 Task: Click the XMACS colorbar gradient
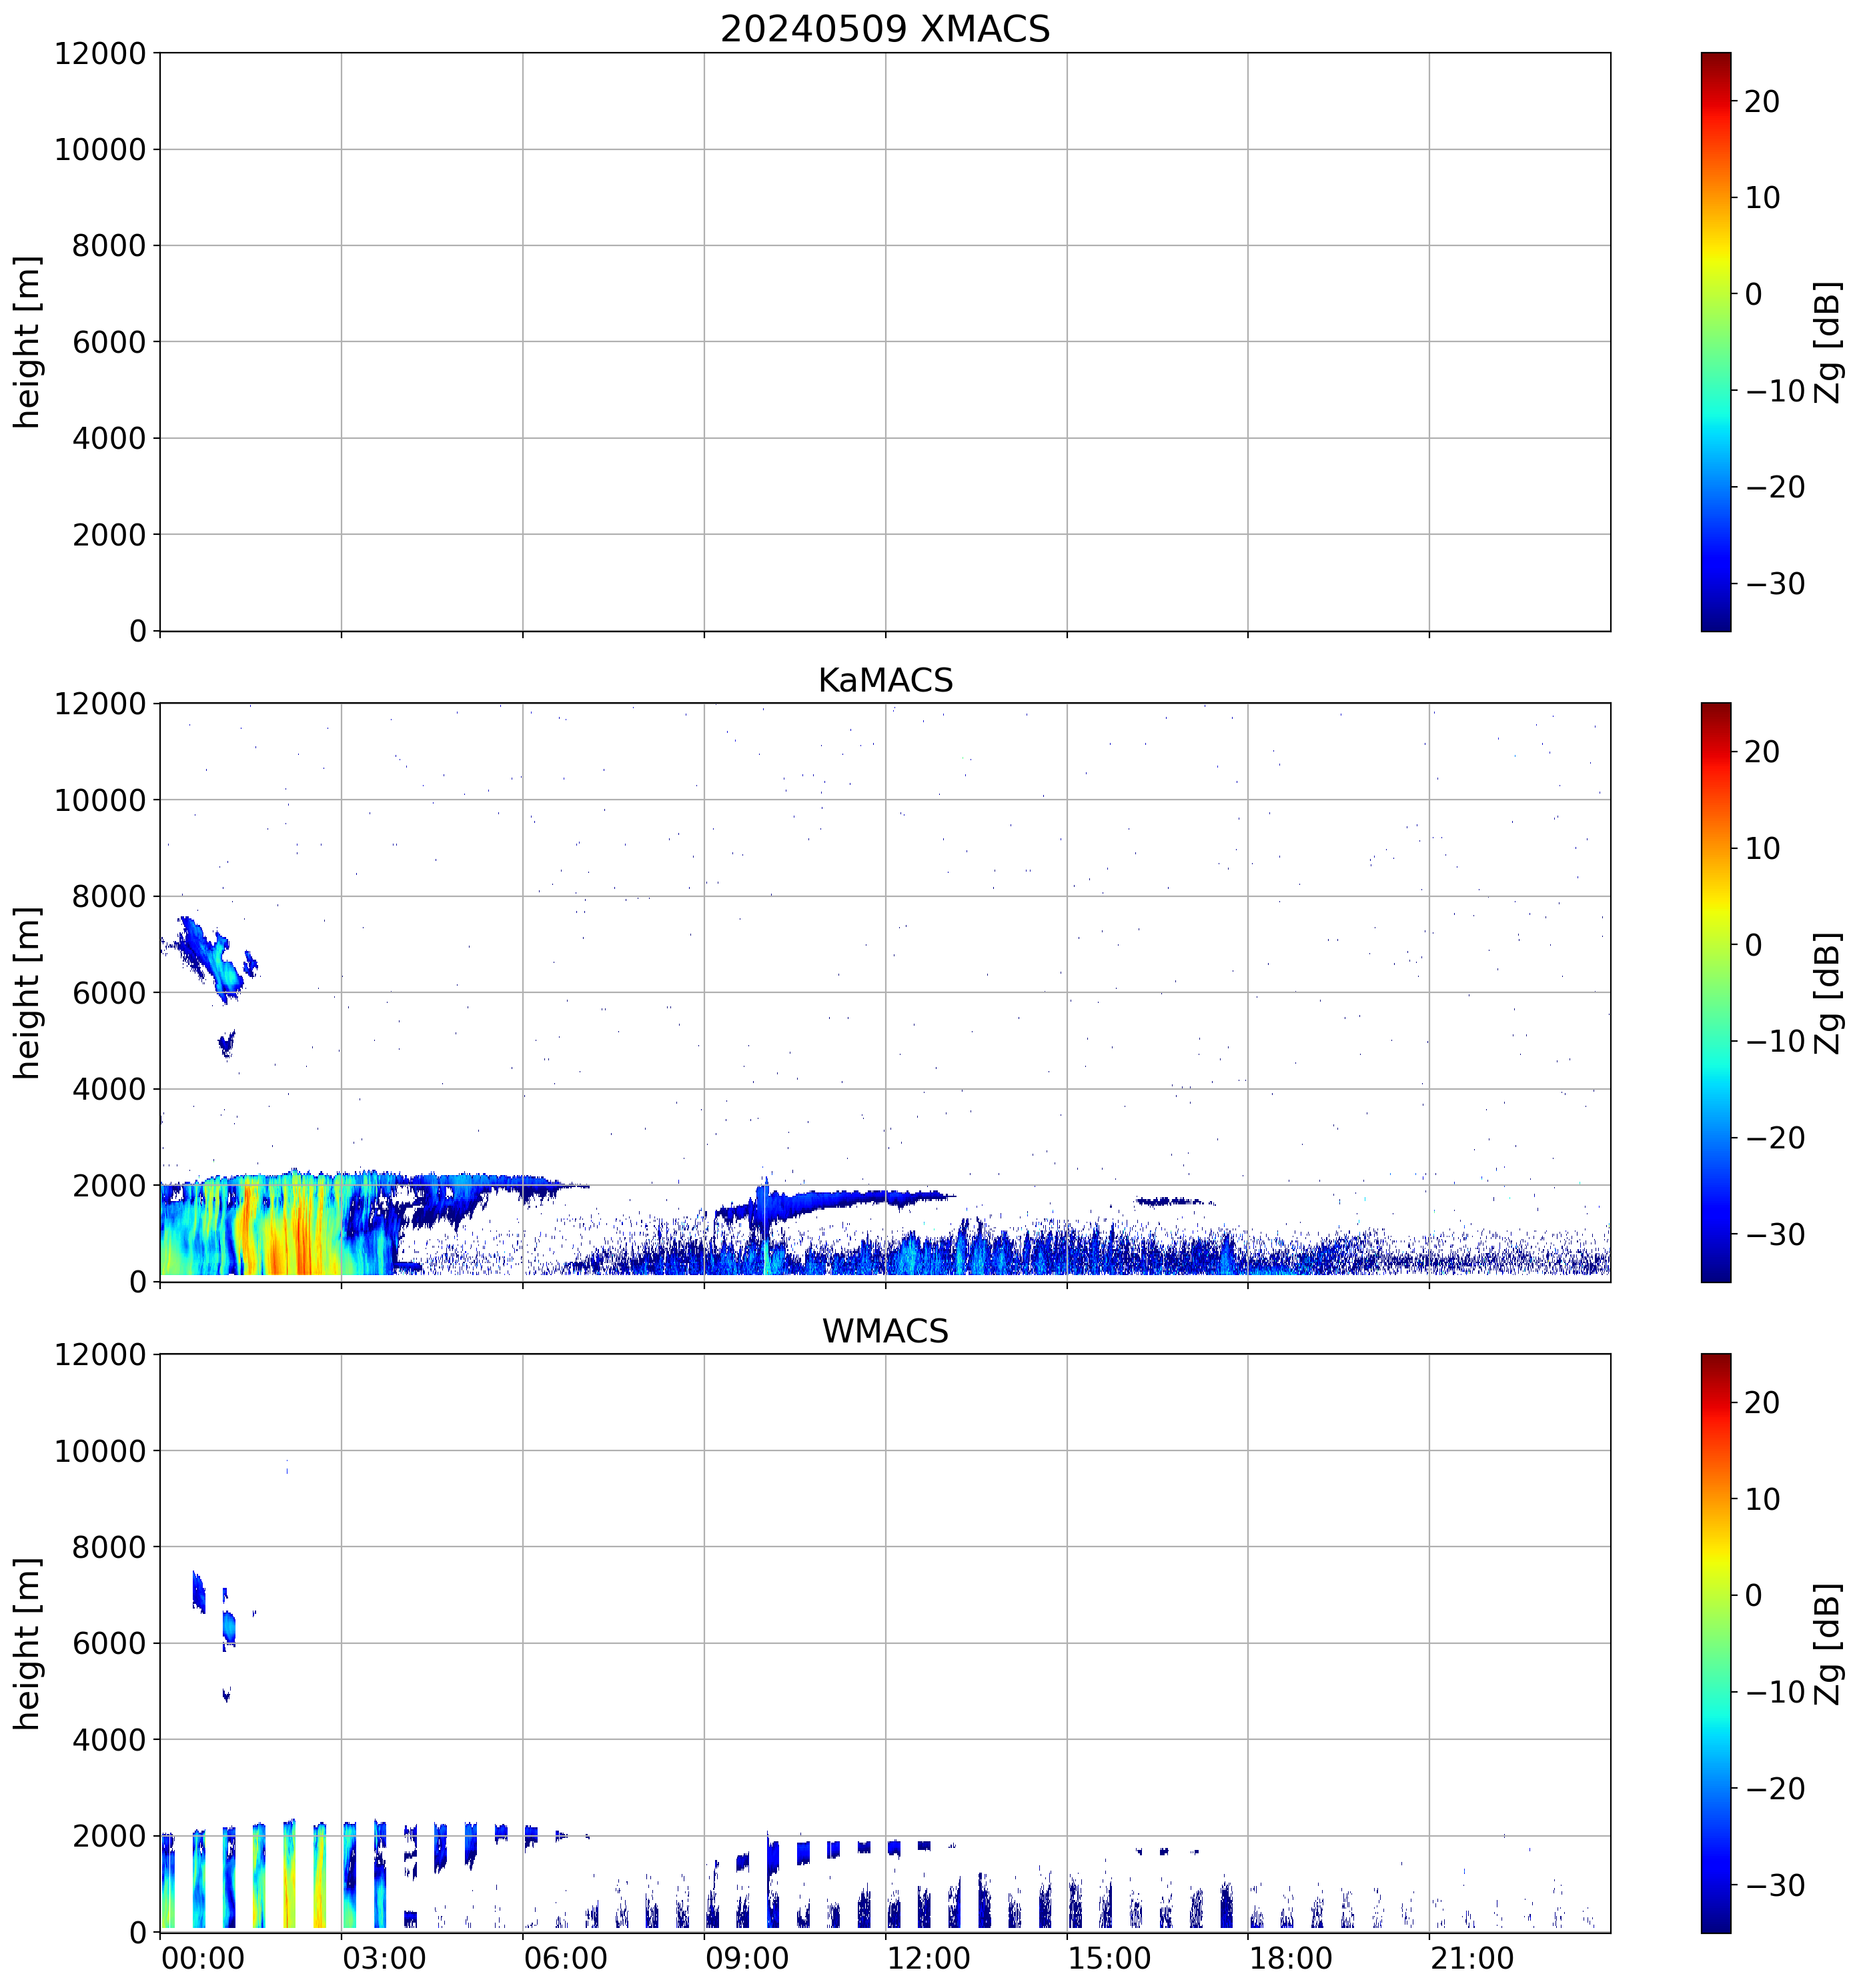point(1715,342)
